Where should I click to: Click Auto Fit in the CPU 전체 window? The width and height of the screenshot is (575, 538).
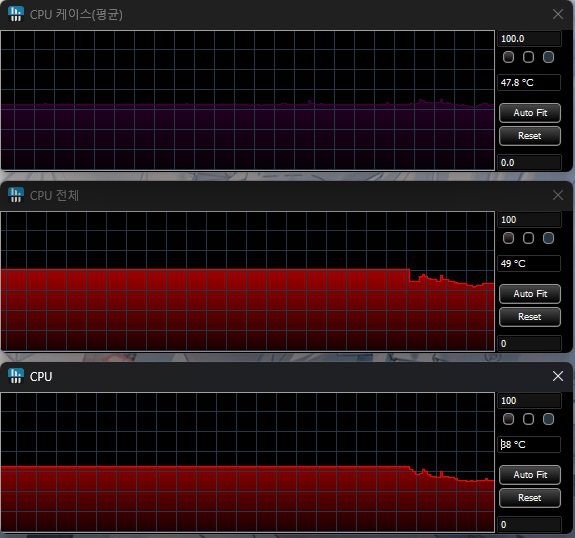pyautogui.click(x=530, y=294)
